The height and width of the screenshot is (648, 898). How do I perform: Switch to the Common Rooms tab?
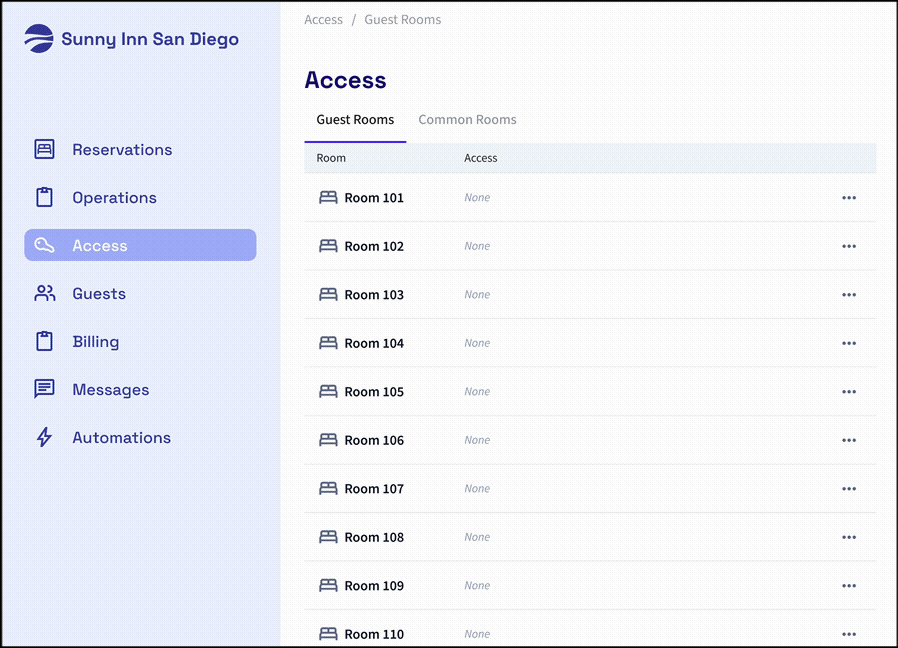point(467,120)
